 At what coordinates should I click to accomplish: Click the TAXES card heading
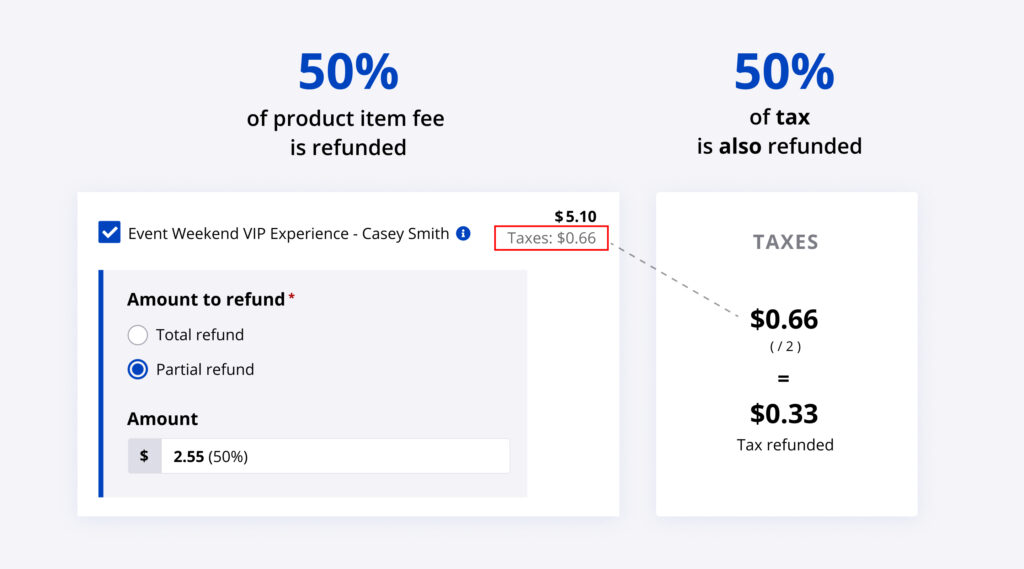[785, 242]
